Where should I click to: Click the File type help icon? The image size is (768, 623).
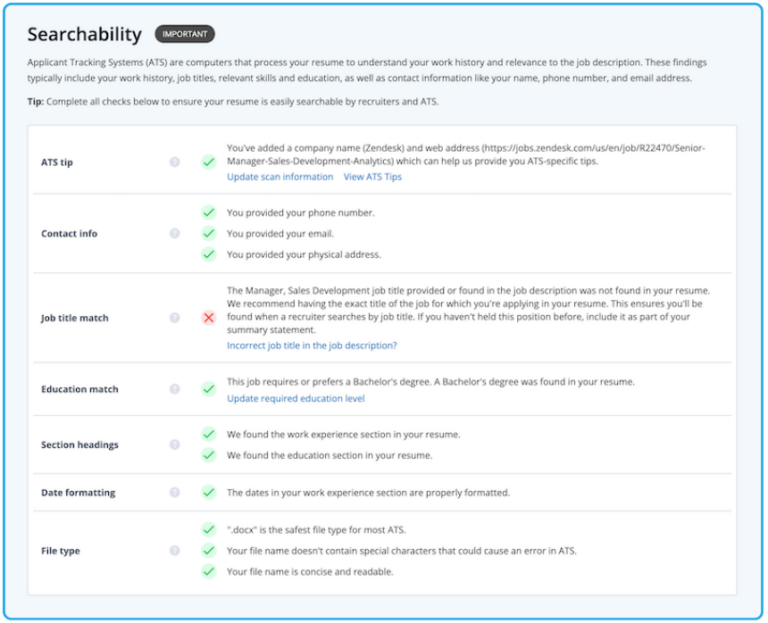pyautogui.click(x=175, y=550)
